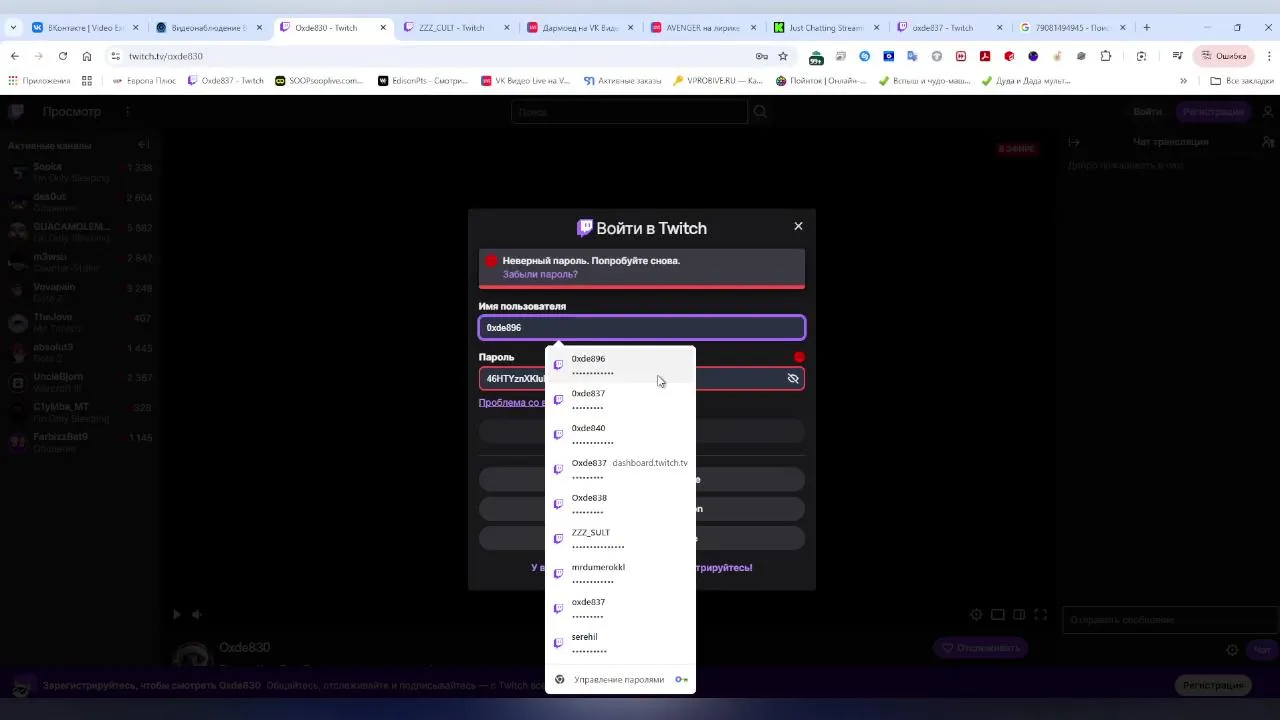Open Управление паролями in suggestion list

[x=619, y=680]
